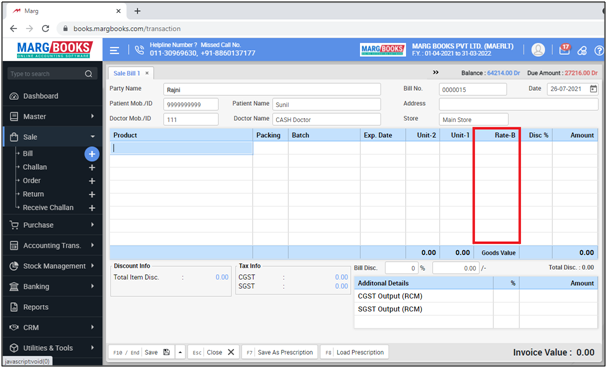Click the sidebar search magnifier icon
Screen dimensions: 608x368
(x=88, y=74)
